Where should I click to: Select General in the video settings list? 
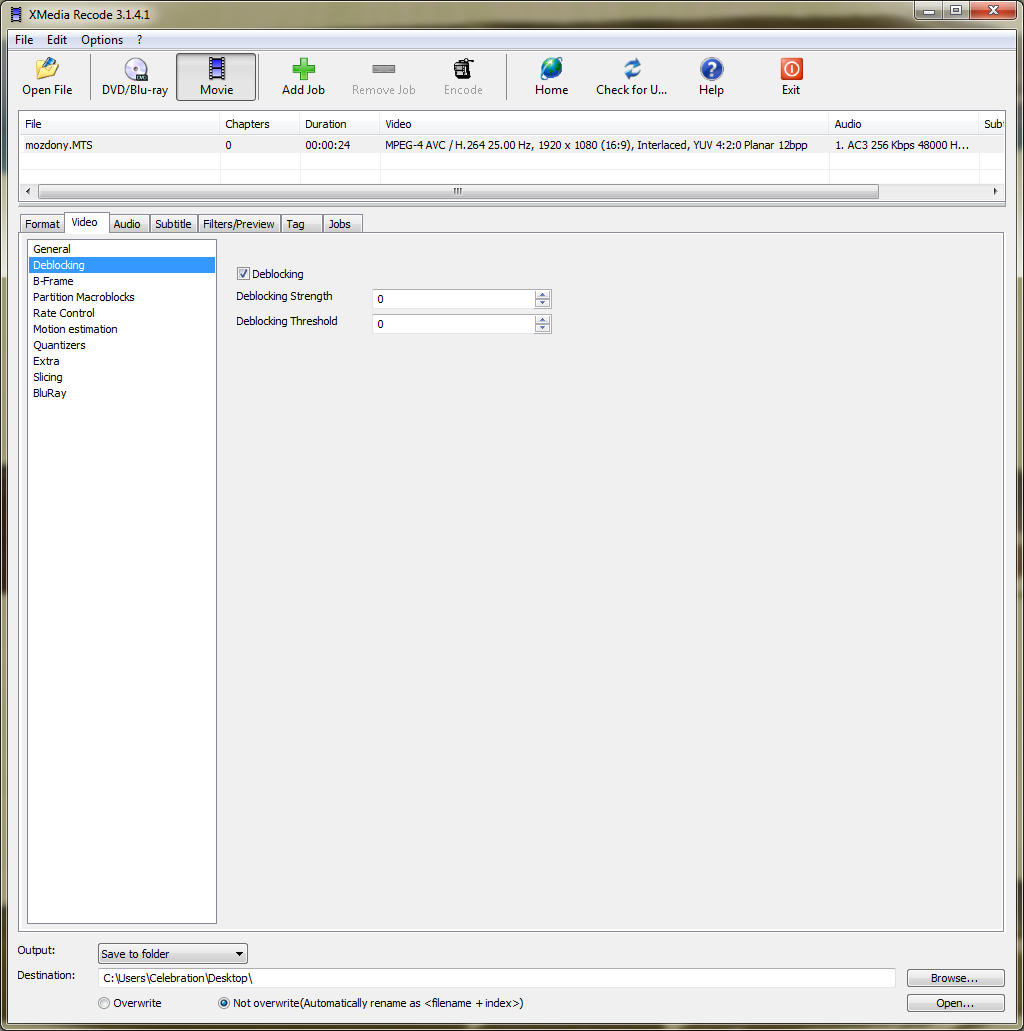coord(122,249)
